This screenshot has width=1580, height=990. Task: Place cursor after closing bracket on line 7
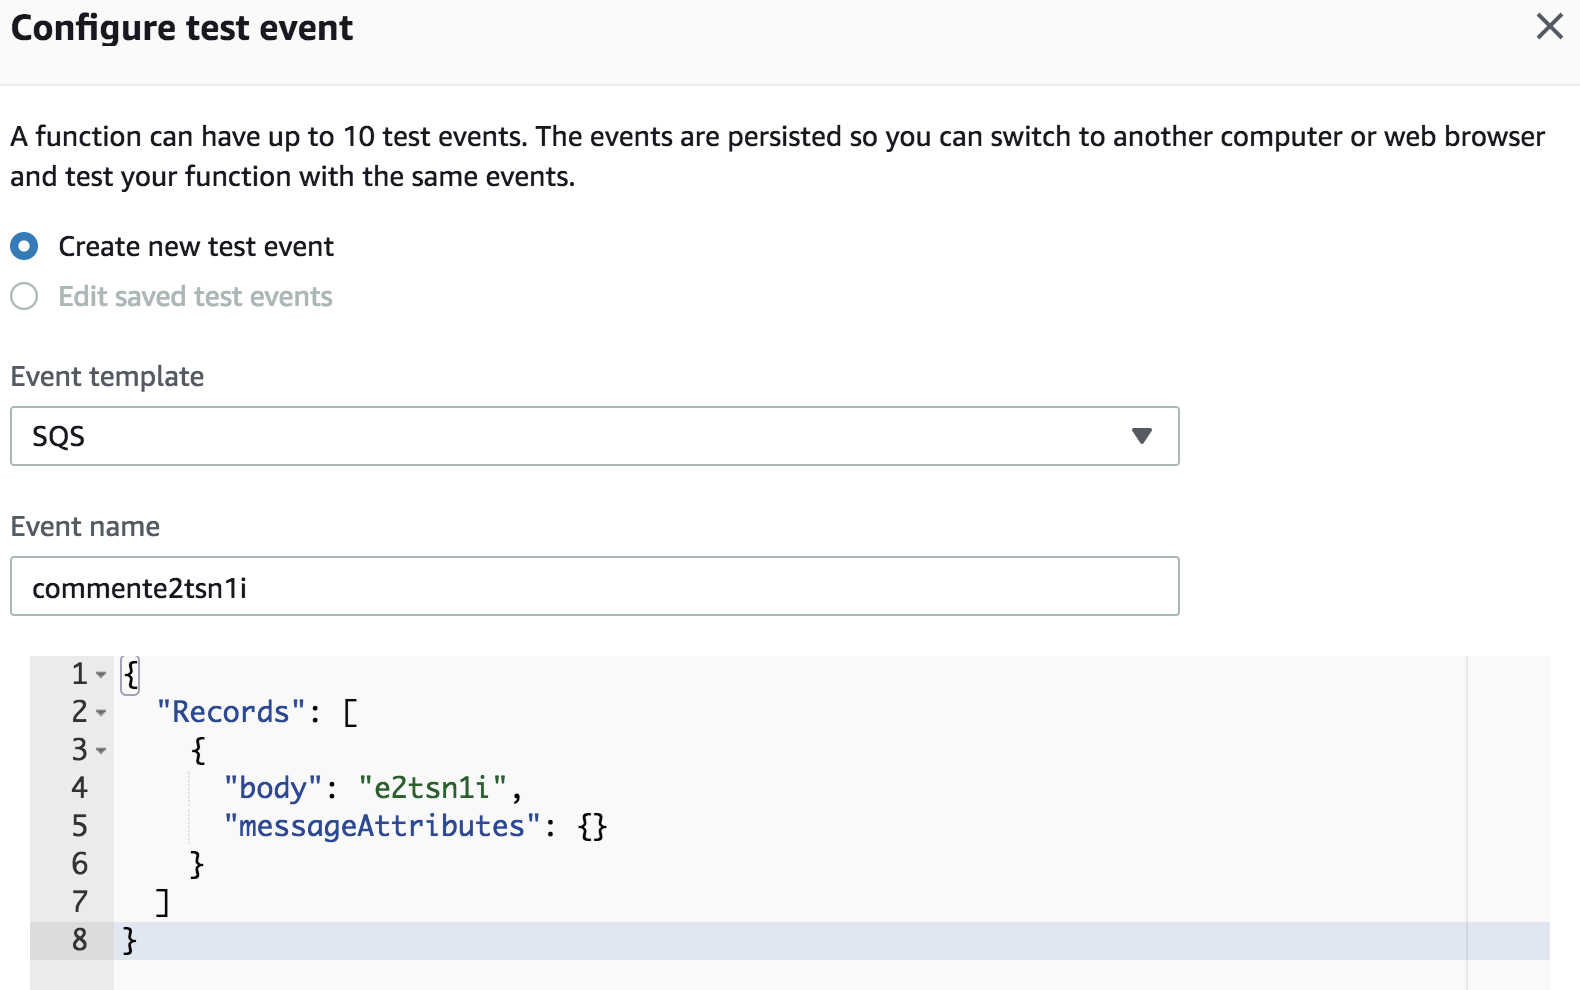(x=173, y=902)
